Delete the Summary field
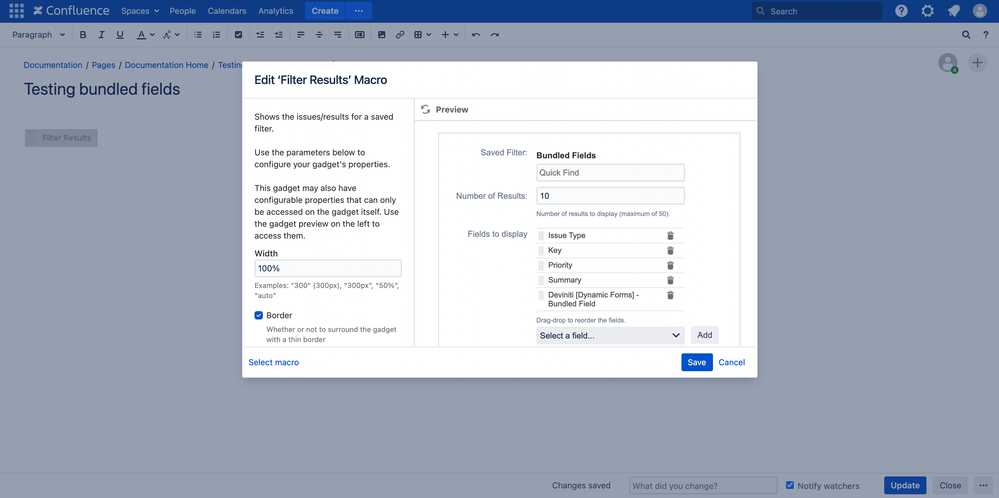 pyautogui.click(x=670, y=280)
